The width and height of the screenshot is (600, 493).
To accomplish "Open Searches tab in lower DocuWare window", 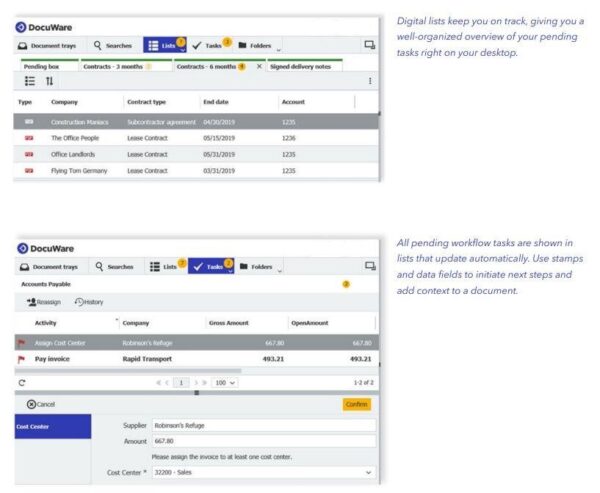I will 114,267.
